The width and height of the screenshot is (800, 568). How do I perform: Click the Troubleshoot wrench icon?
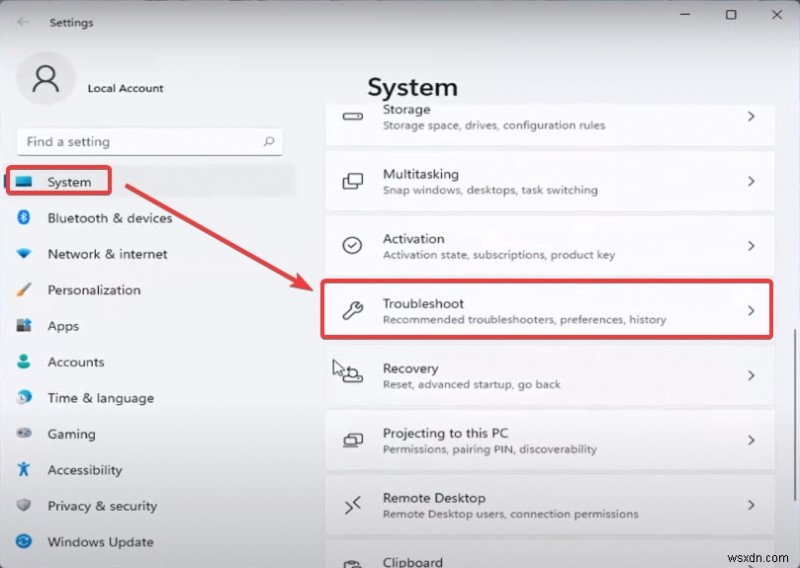pyautogui.click(x=352, y=310)
